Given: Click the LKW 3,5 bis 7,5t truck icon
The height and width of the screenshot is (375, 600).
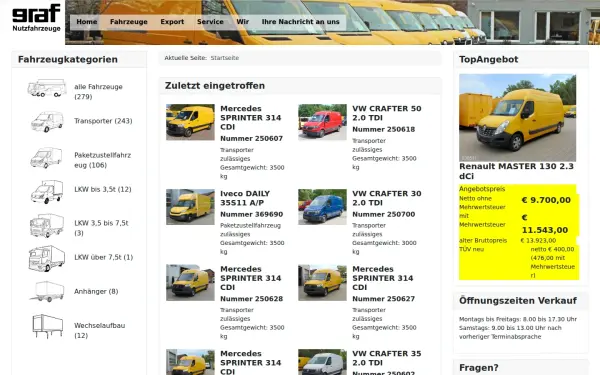Looking at the screenshot, I should tap(47, 225).
